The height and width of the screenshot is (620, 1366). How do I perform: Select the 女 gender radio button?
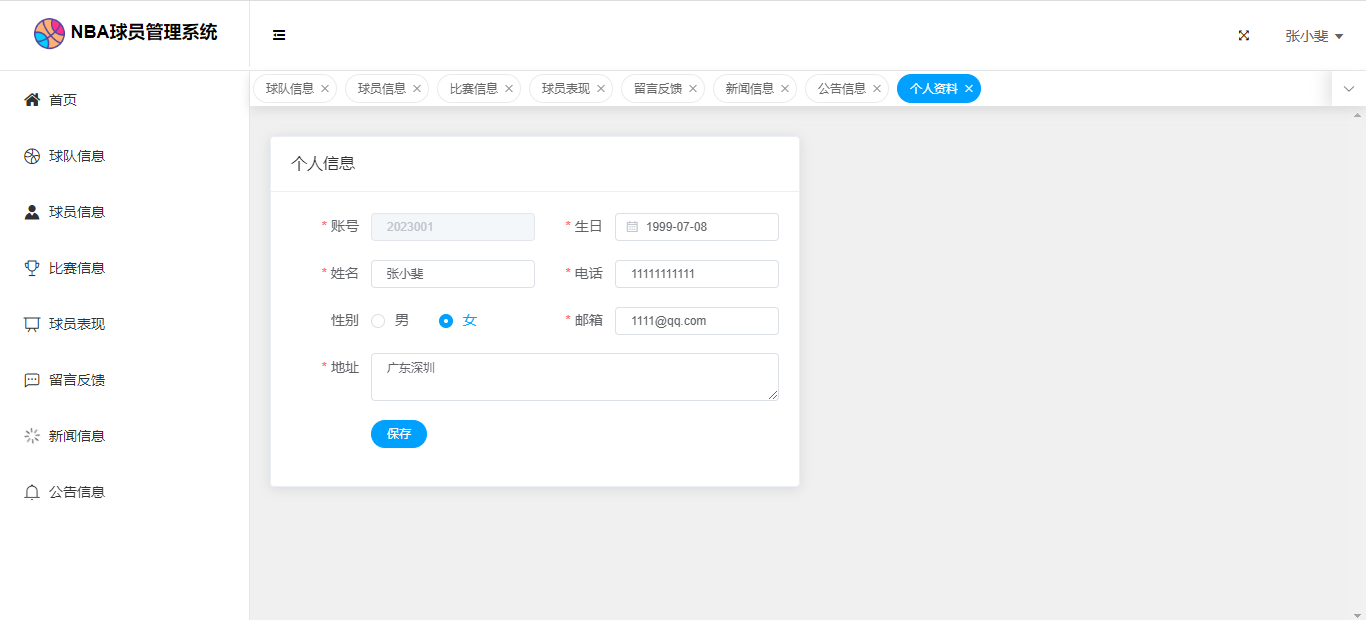[x=446, y=321]
